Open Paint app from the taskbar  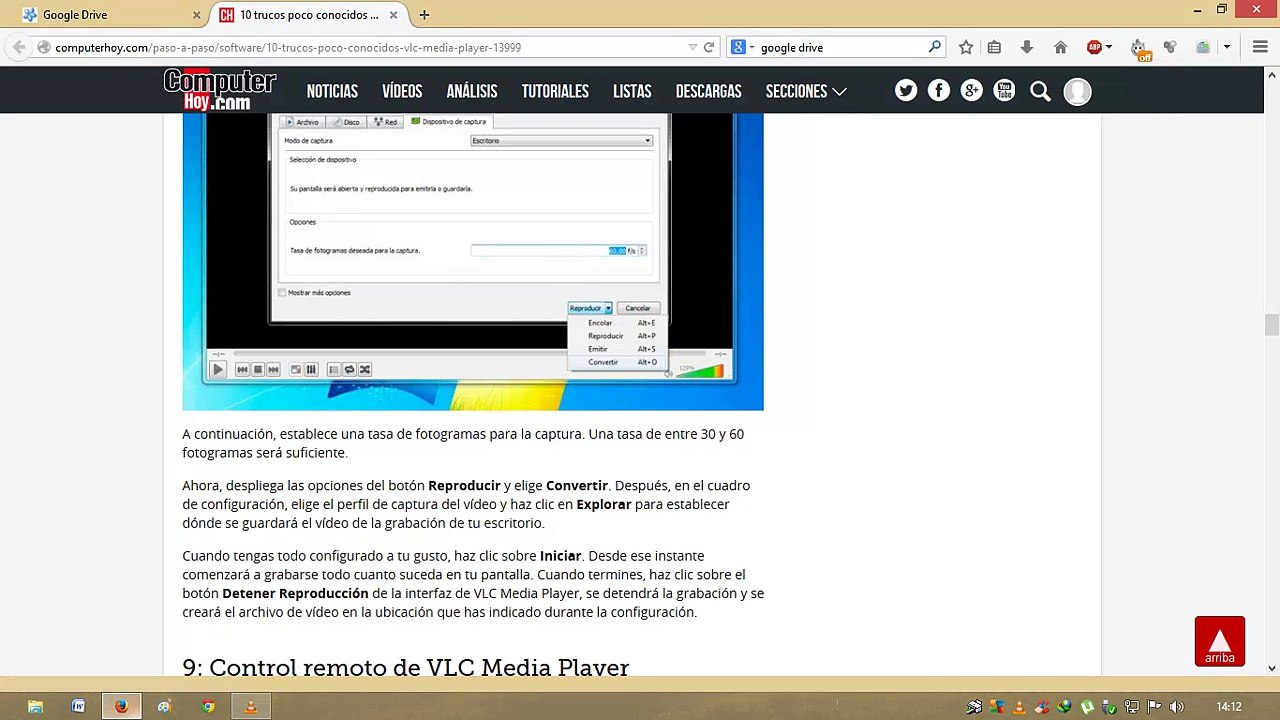(x=164, y=707)
